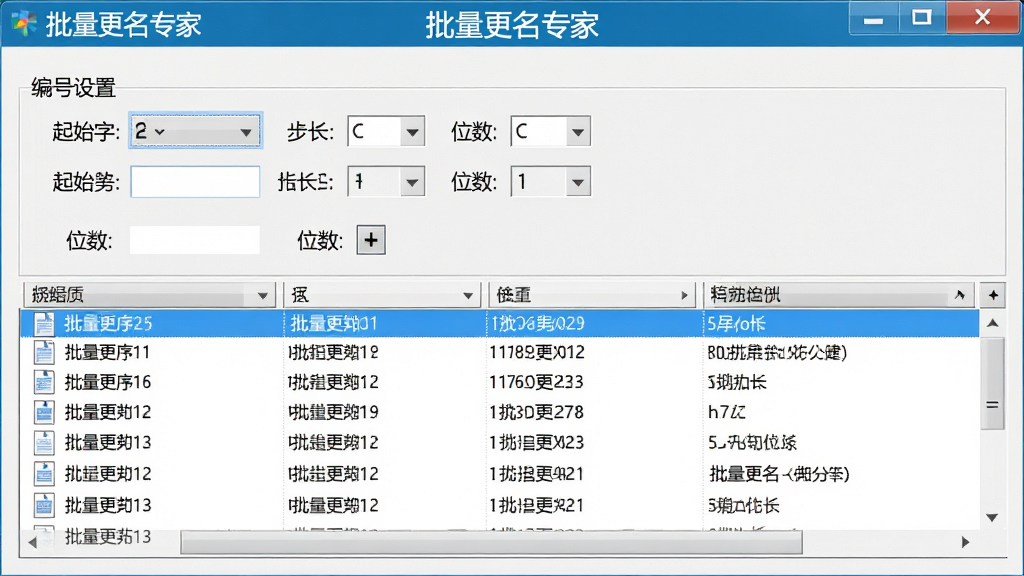Click the horizontal scroll right arrow

point(965,542)
